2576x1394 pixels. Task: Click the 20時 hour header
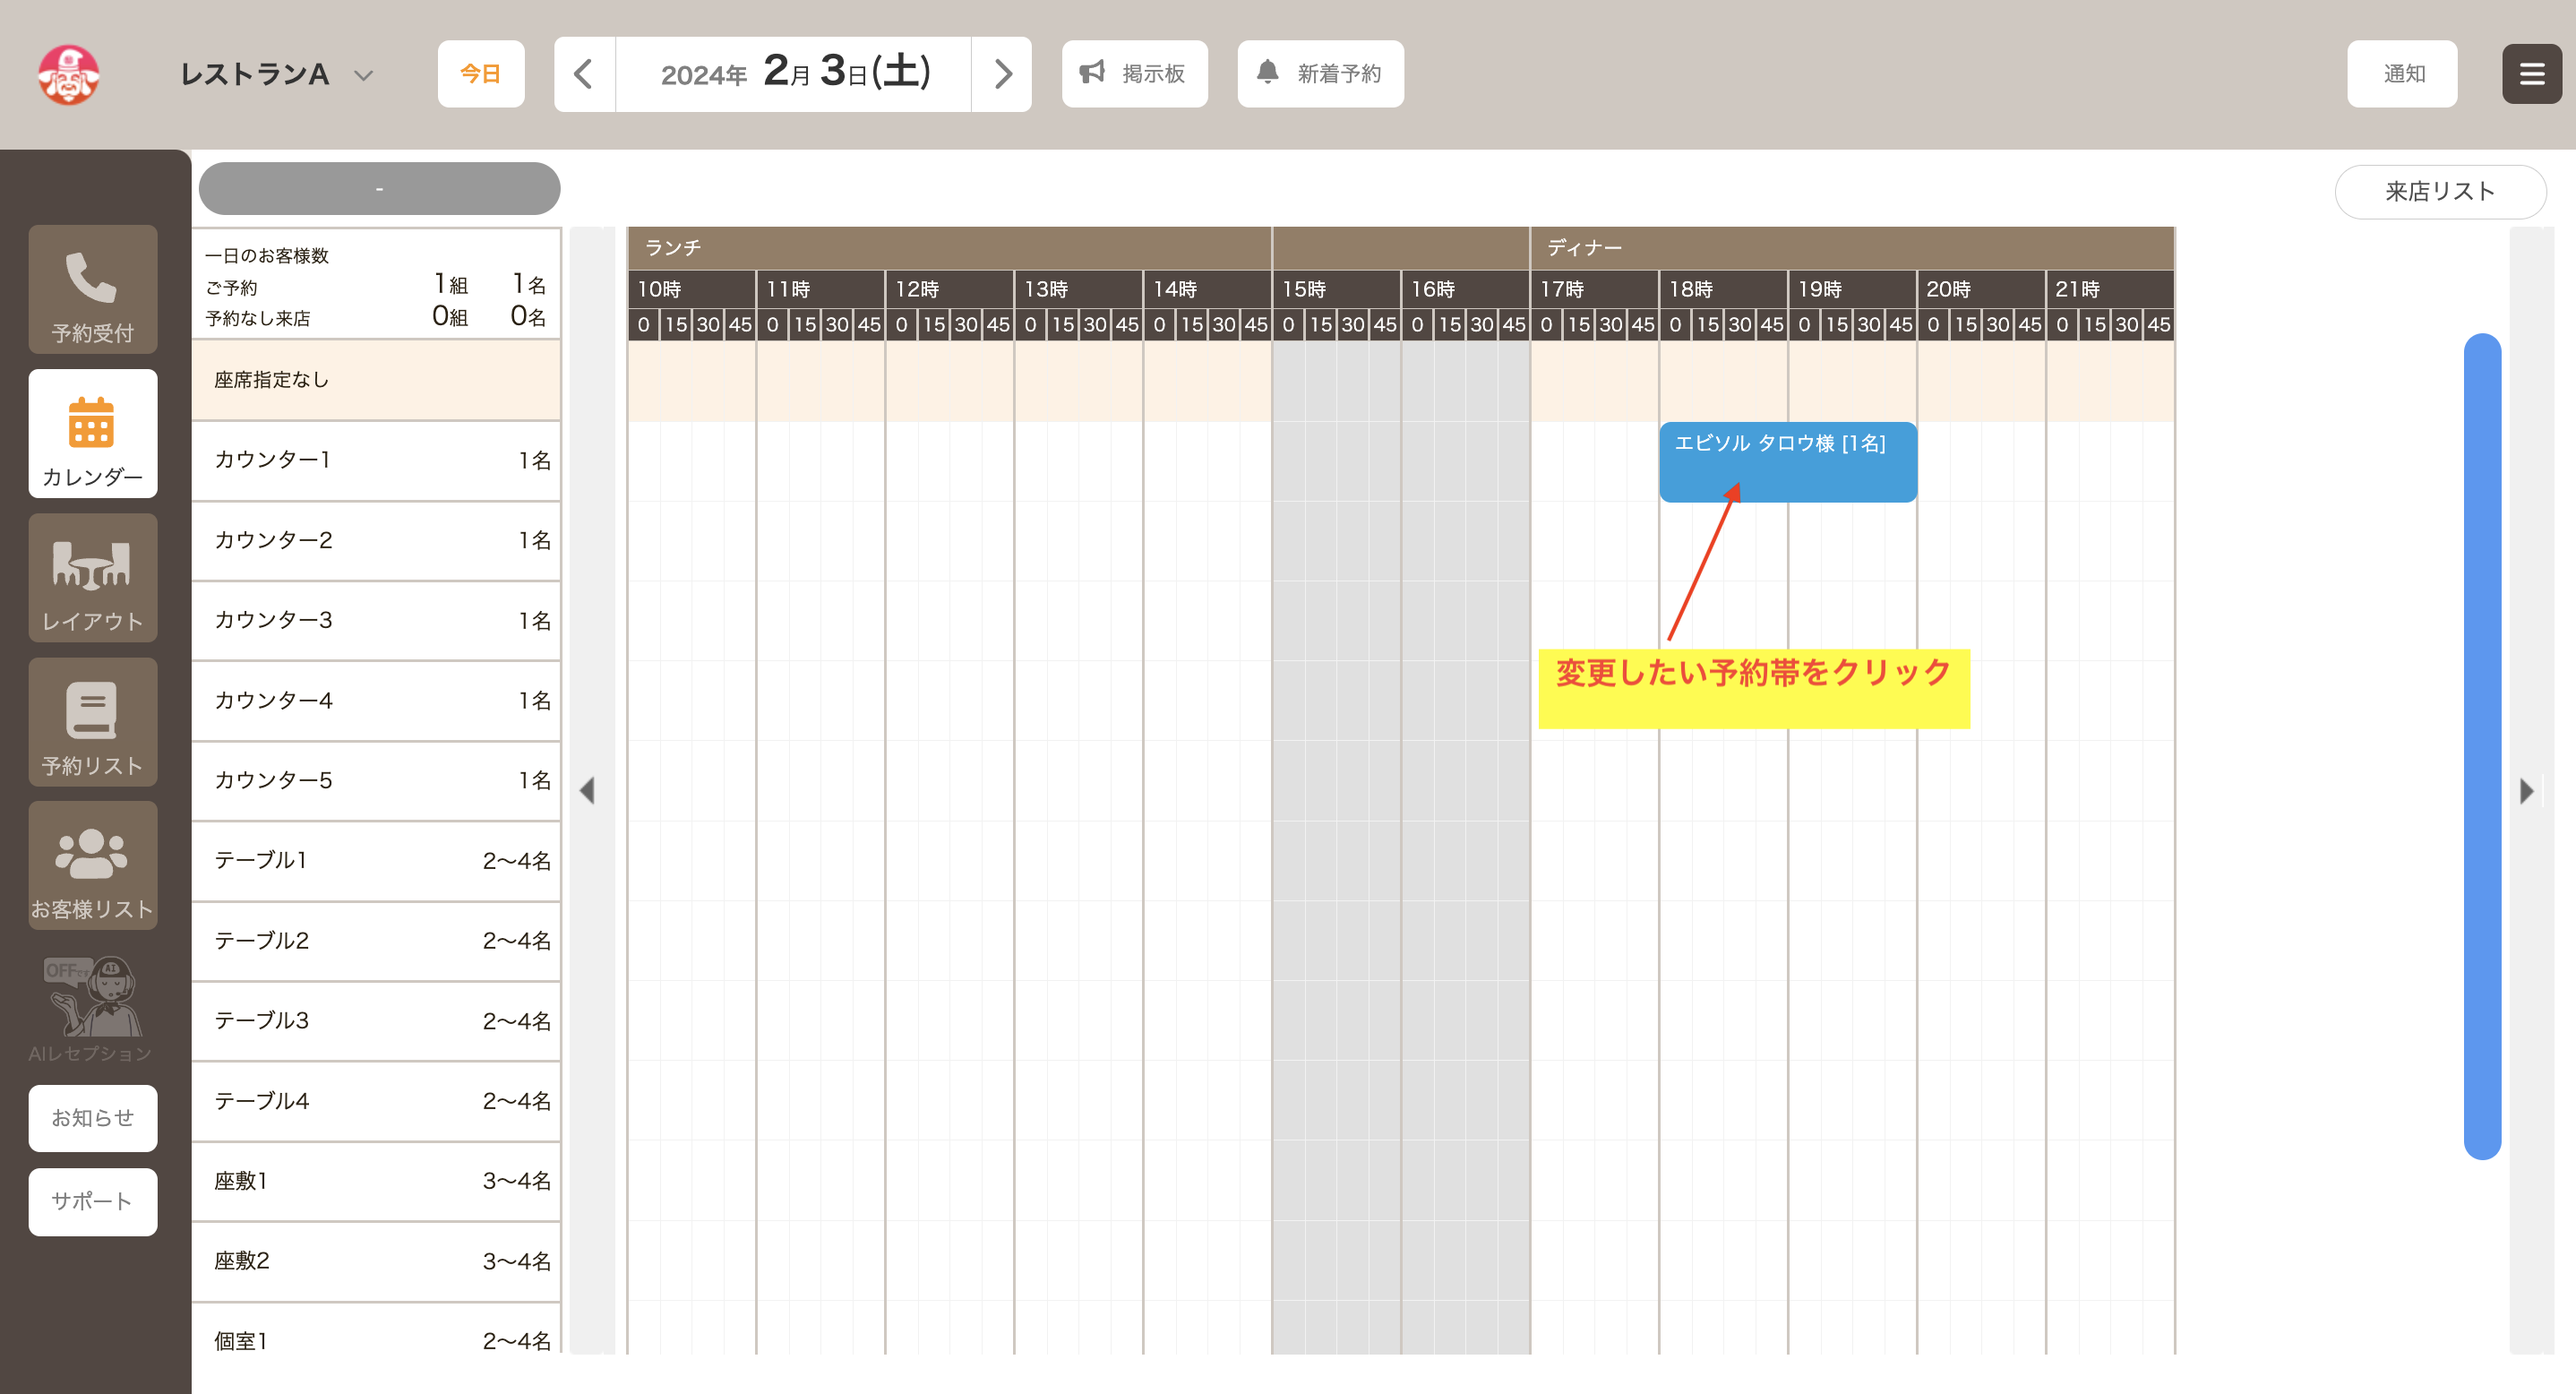1982,289
